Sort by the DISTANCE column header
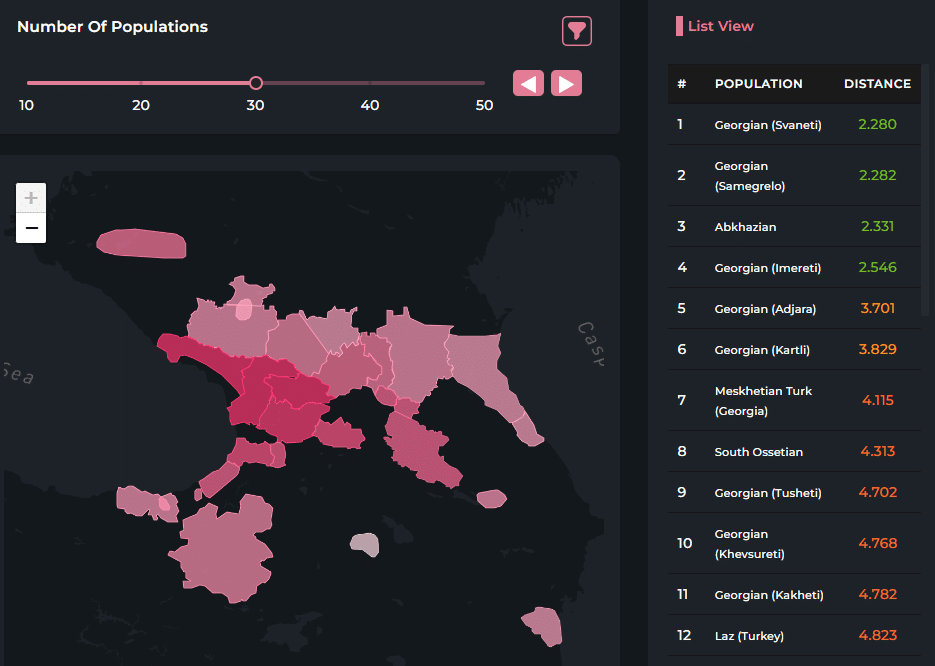The height and width of the screenshot is (666, 935). [x=877, y=84]
